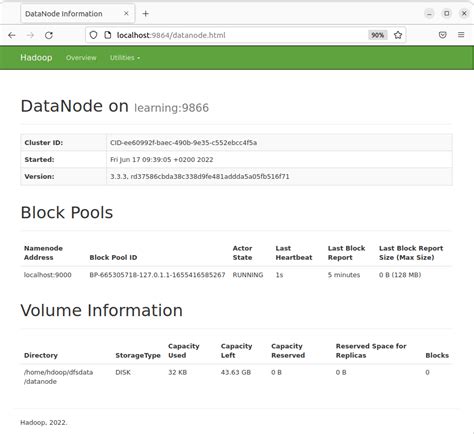Click the Last Block Report column header
474x434 pixels.
346,253
